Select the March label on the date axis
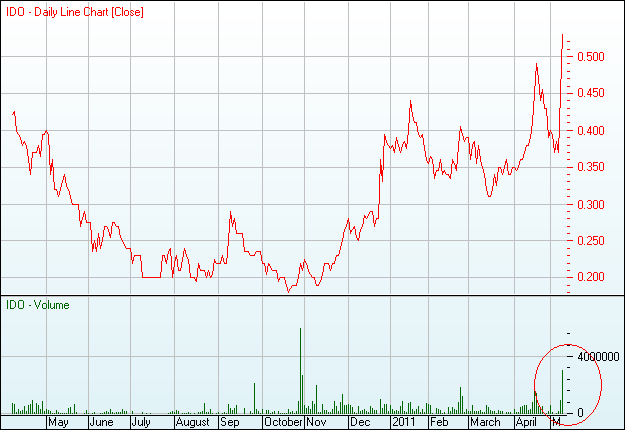Screen dimensions: 625x430 click(x=485, y=422)
